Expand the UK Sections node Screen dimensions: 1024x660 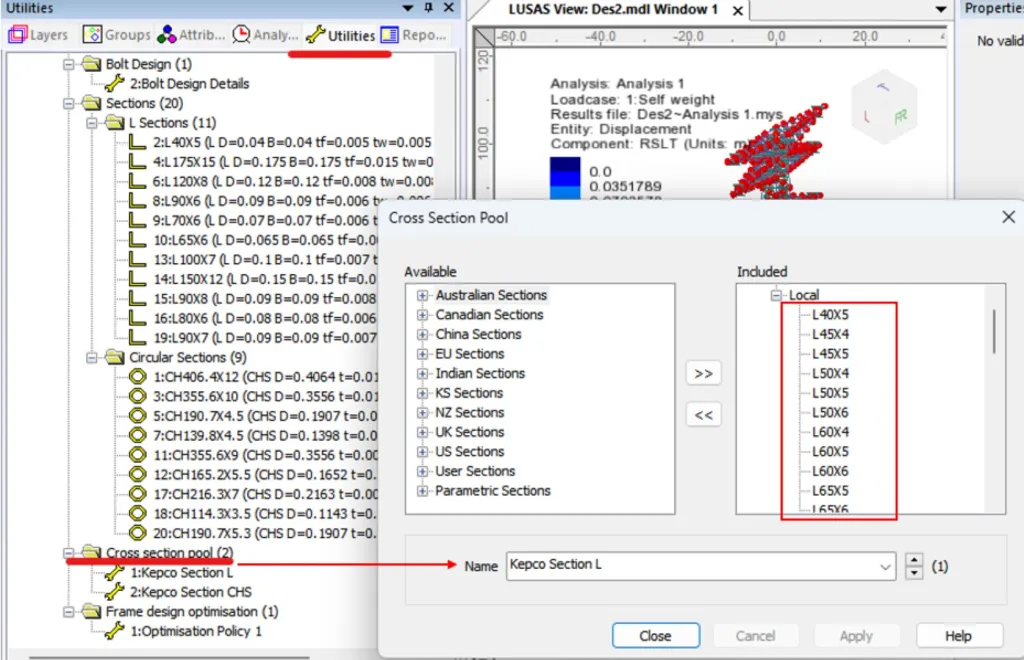pyautogui.click(x=423, y=433)
